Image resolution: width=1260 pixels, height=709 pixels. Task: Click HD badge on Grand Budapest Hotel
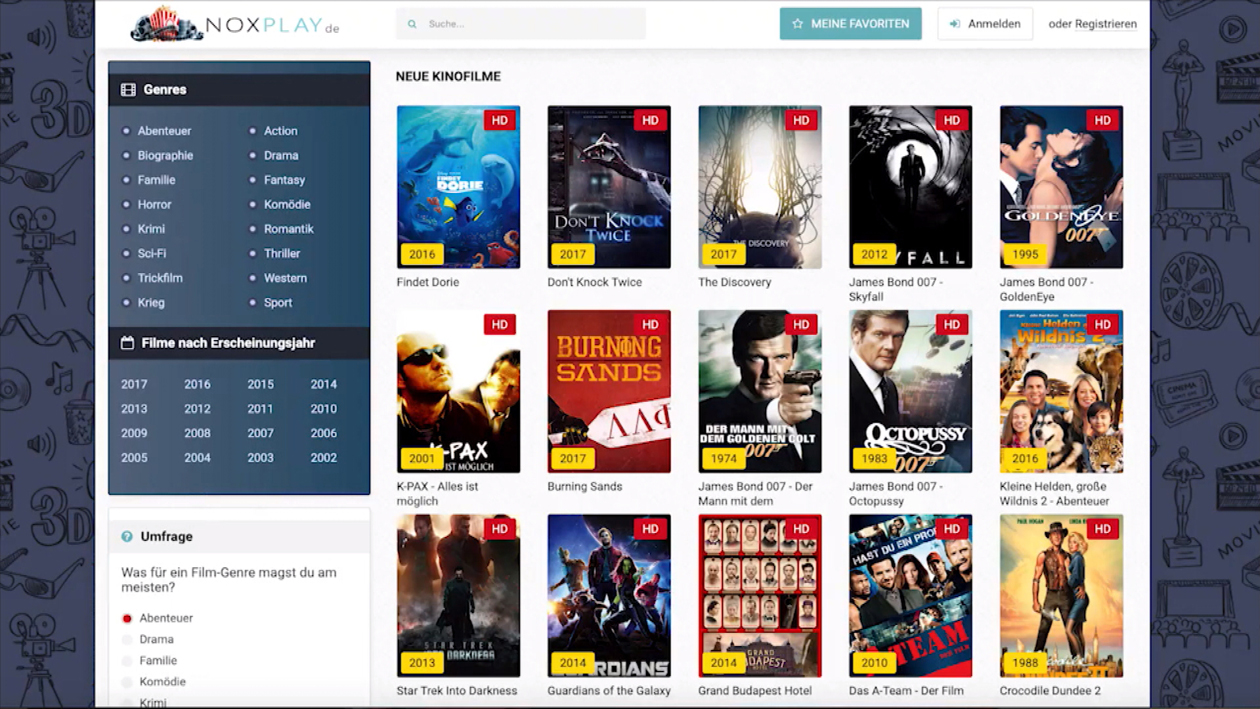[x=801, y=529]
